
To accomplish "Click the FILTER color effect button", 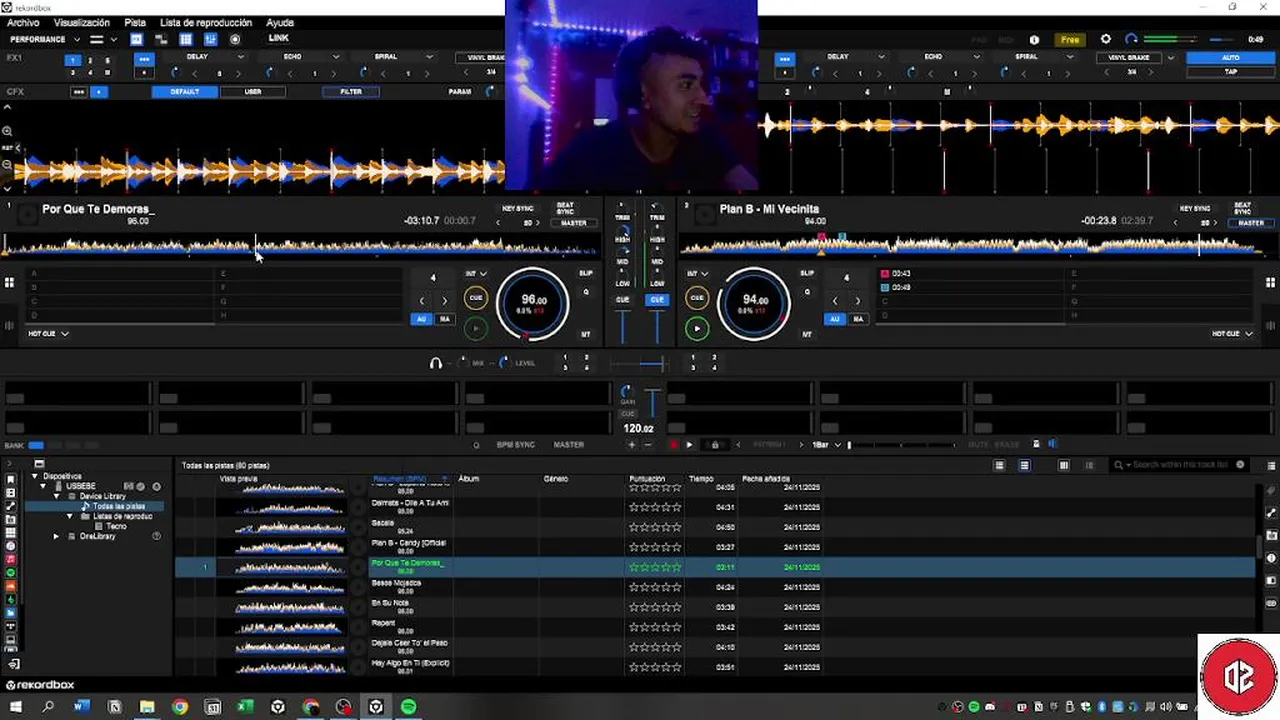I will pos(351,91).
